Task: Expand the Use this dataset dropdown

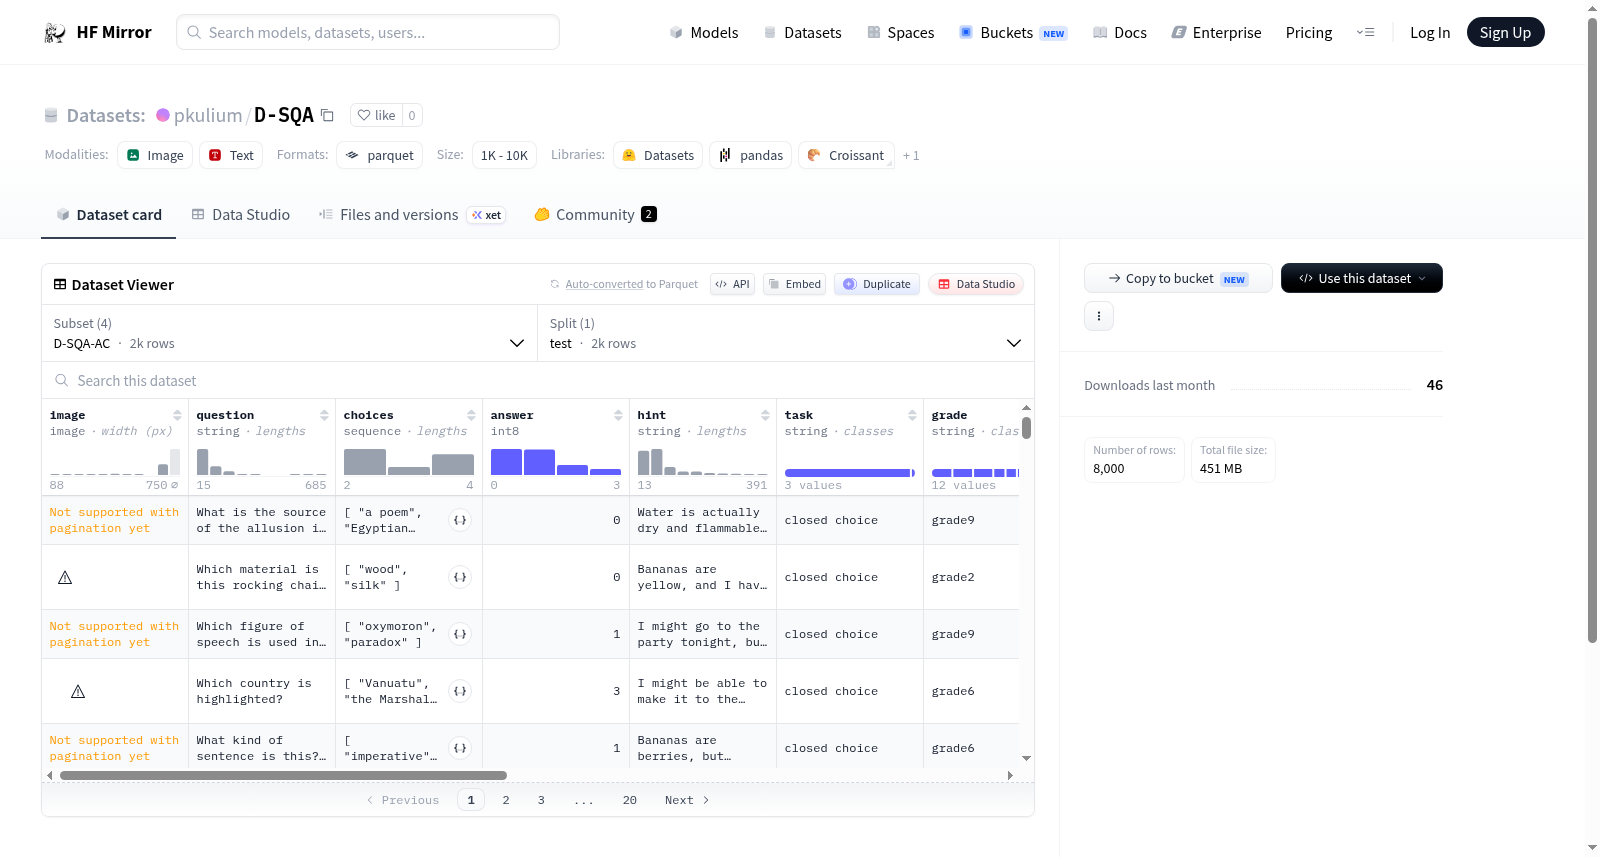Action: (1362, 278)
